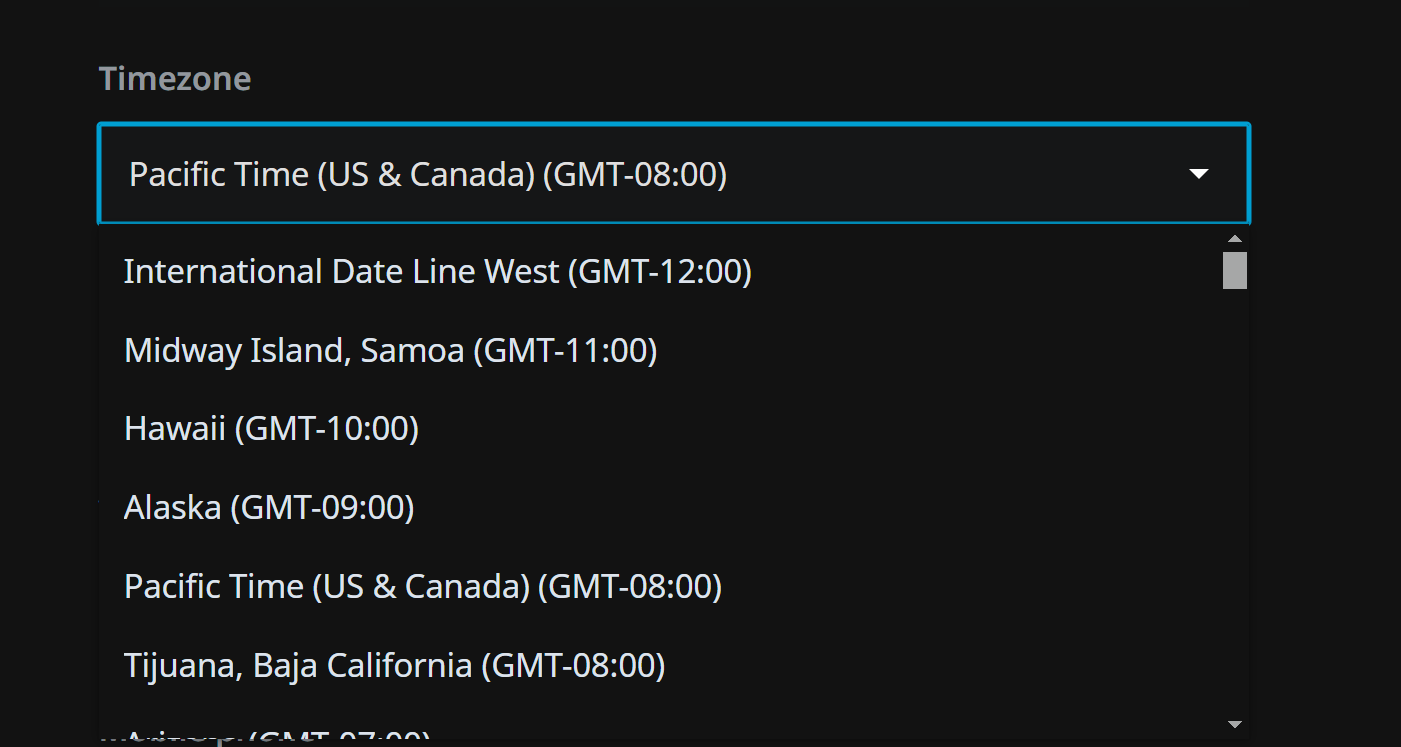The width and height of the screenshot is (1401, 747).
Task: Click the Timezone field label
Action: (175, 79)
